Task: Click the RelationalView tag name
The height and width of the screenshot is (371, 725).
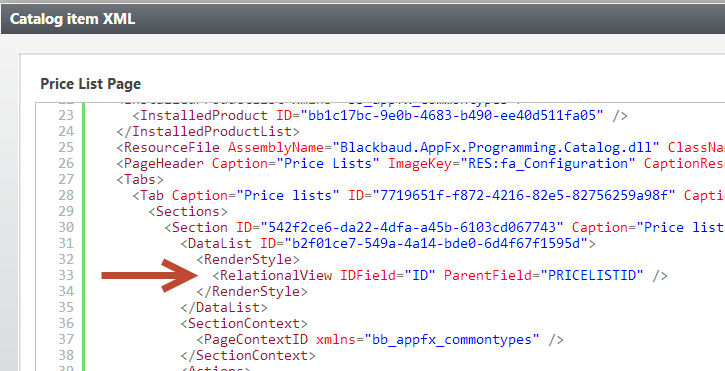Action: coord(276,275)
